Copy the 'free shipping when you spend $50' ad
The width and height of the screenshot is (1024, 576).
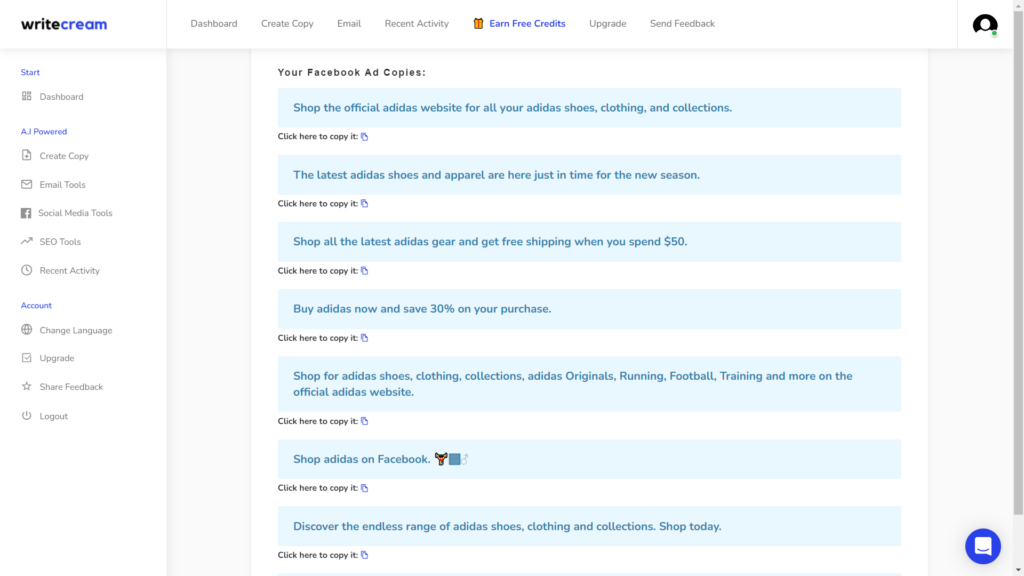(x=364, y=271)
